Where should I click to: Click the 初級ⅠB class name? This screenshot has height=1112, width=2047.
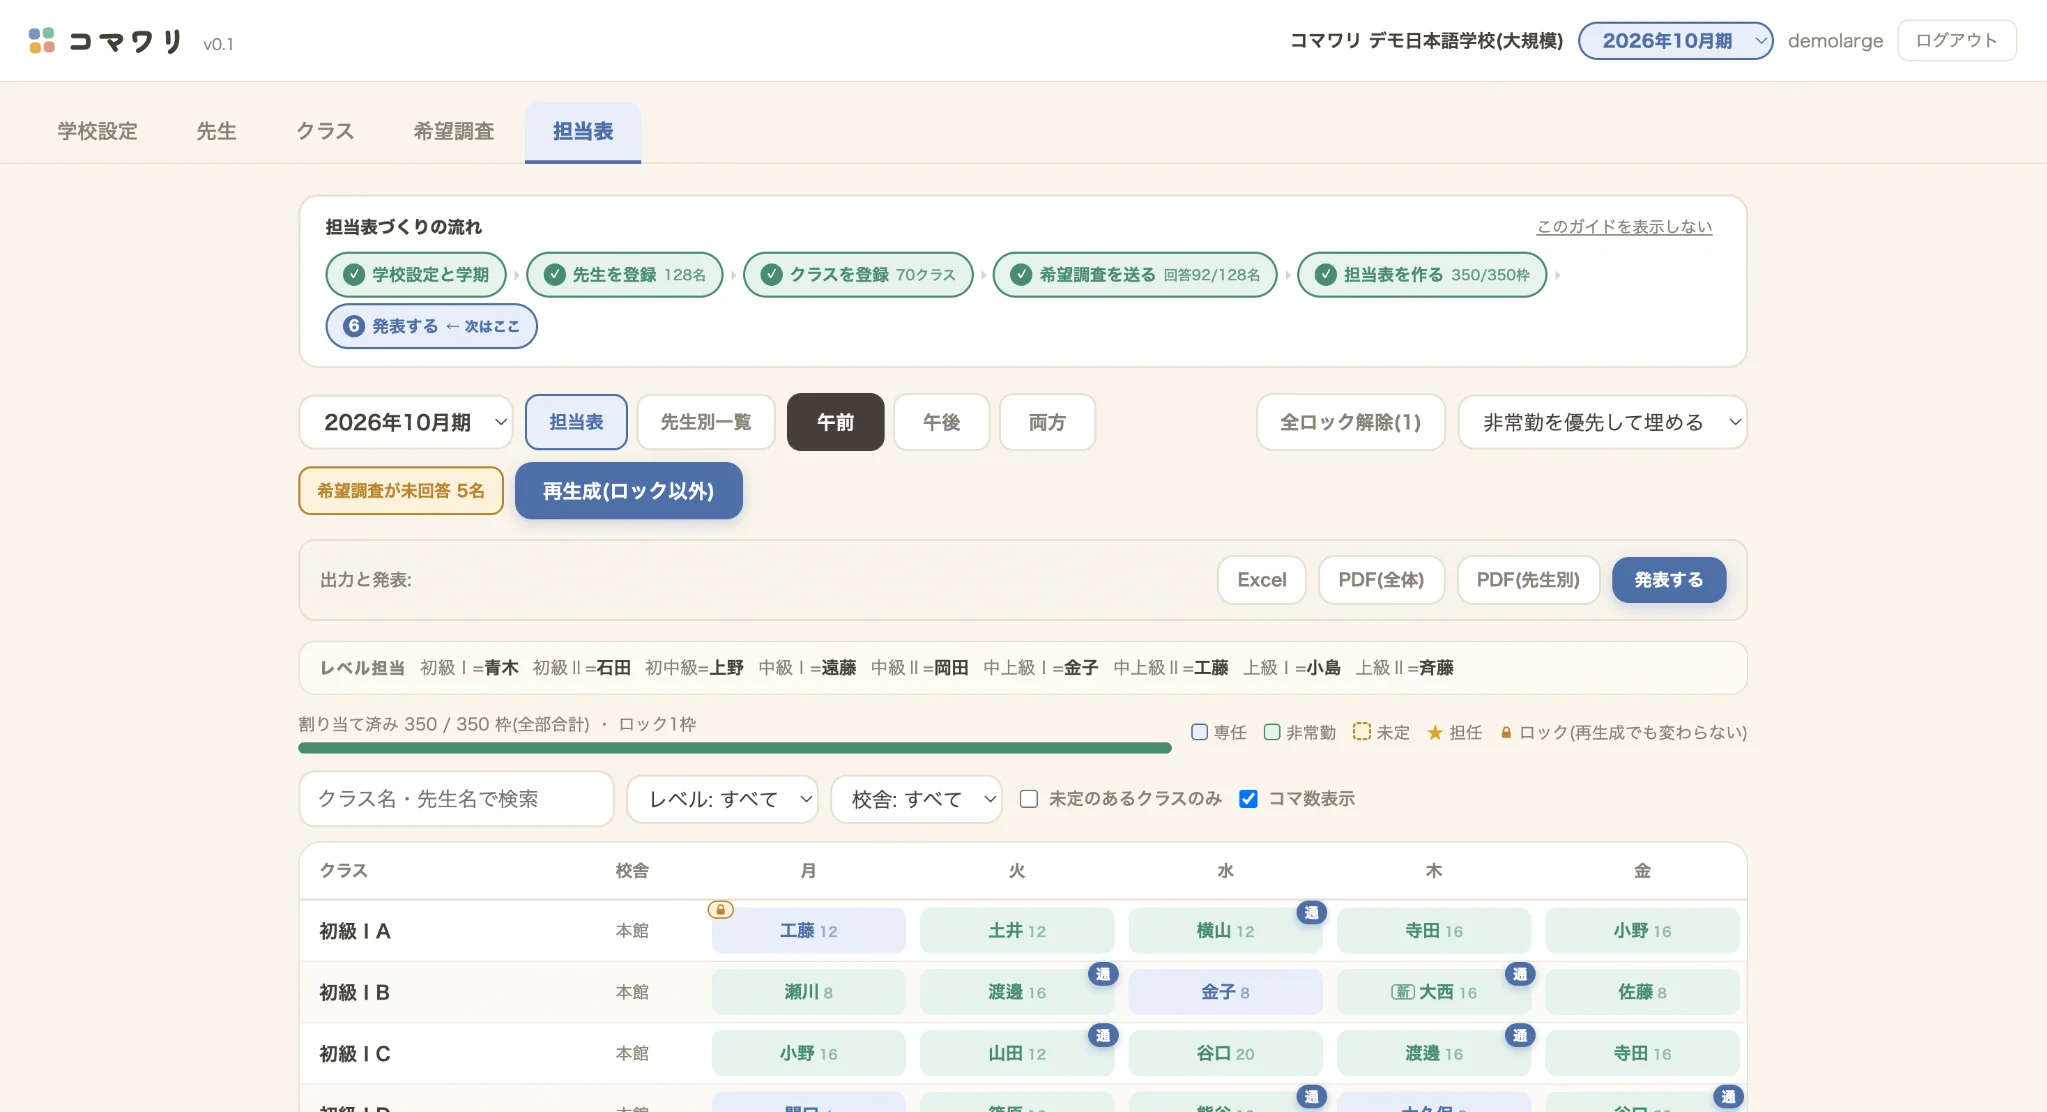[354, 993]
